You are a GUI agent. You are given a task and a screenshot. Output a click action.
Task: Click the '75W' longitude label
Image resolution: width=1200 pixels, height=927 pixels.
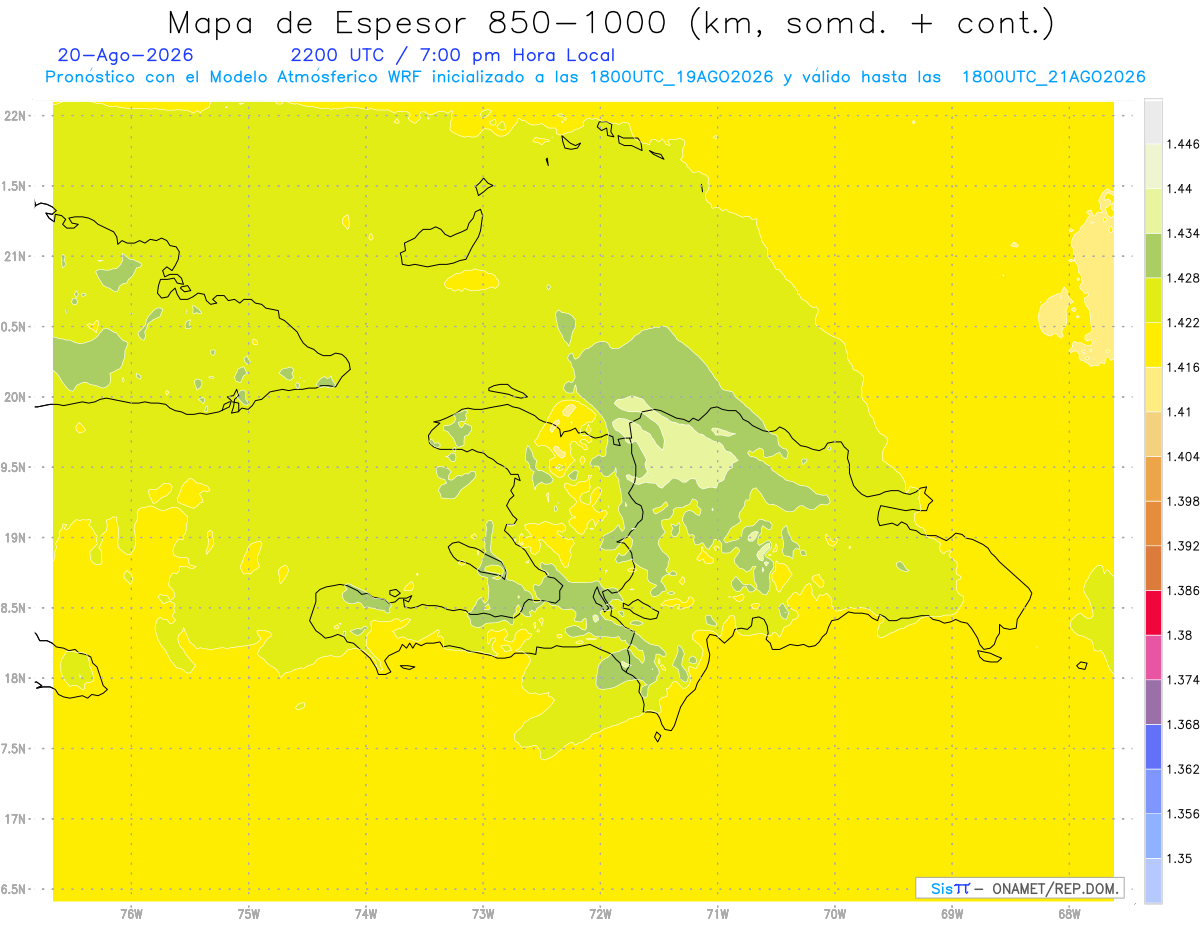tap(249, 914)
